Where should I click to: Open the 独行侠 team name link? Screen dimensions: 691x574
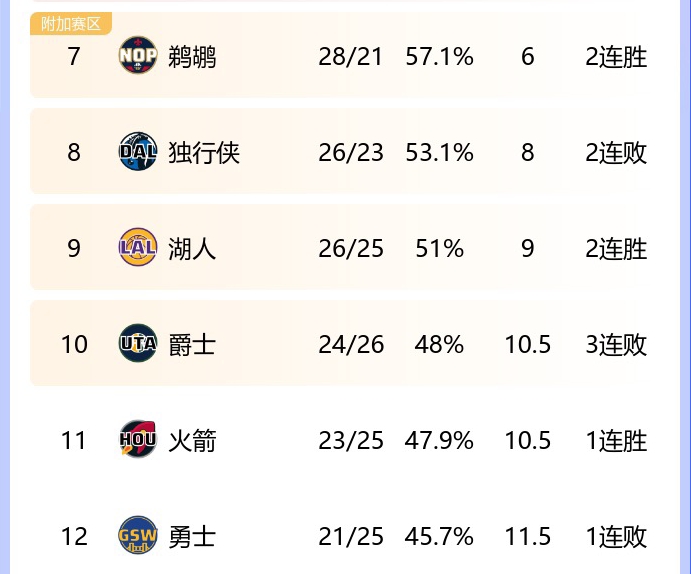204,153
